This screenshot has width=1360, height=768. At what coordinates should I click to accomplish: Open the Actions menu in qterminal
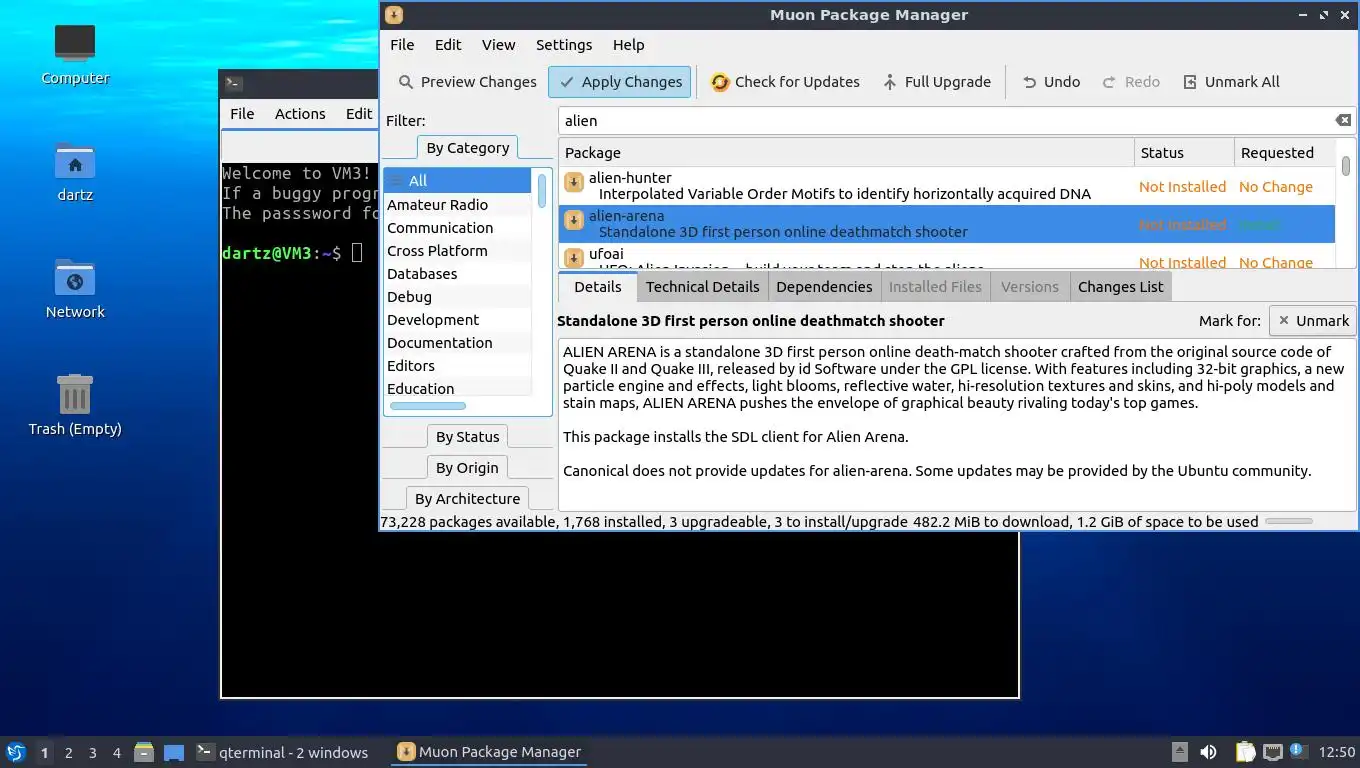click(300, 114)
